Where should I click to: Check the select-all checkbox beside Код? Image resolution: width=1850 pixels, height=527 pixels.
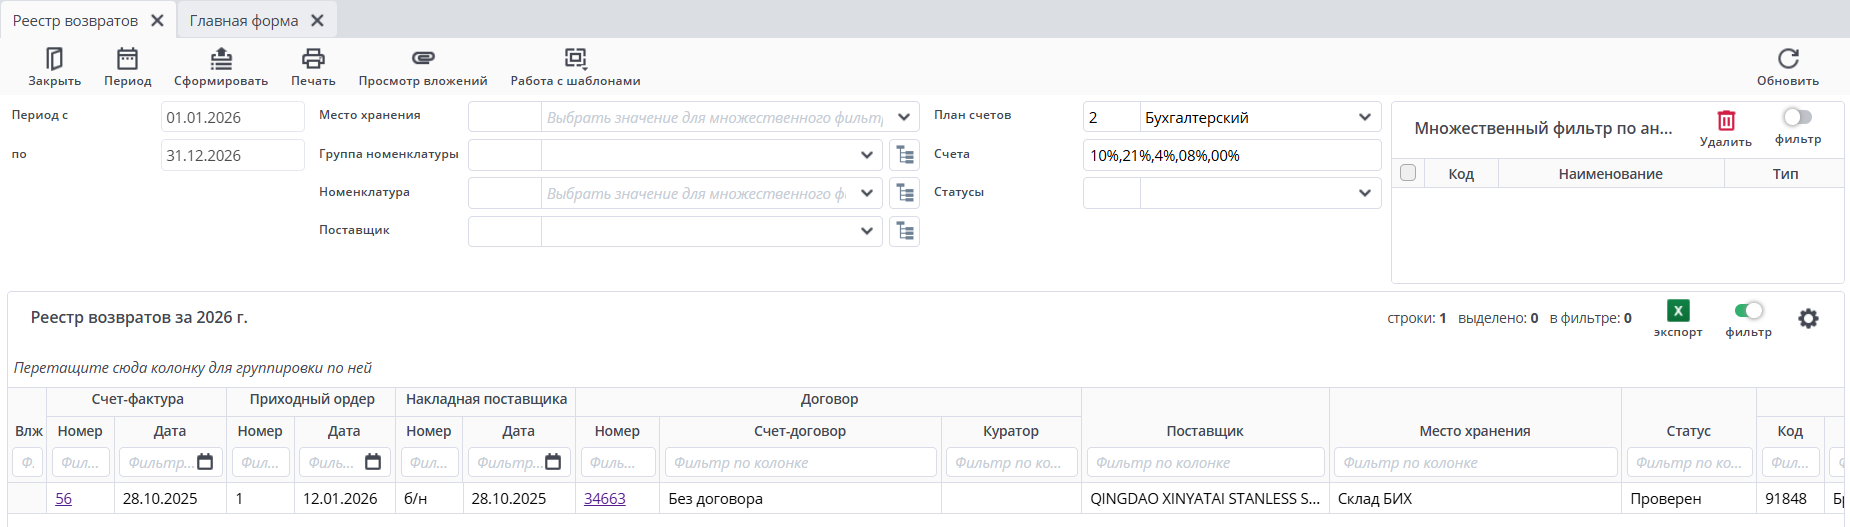pyautogui.click(x=1408, y=173)
